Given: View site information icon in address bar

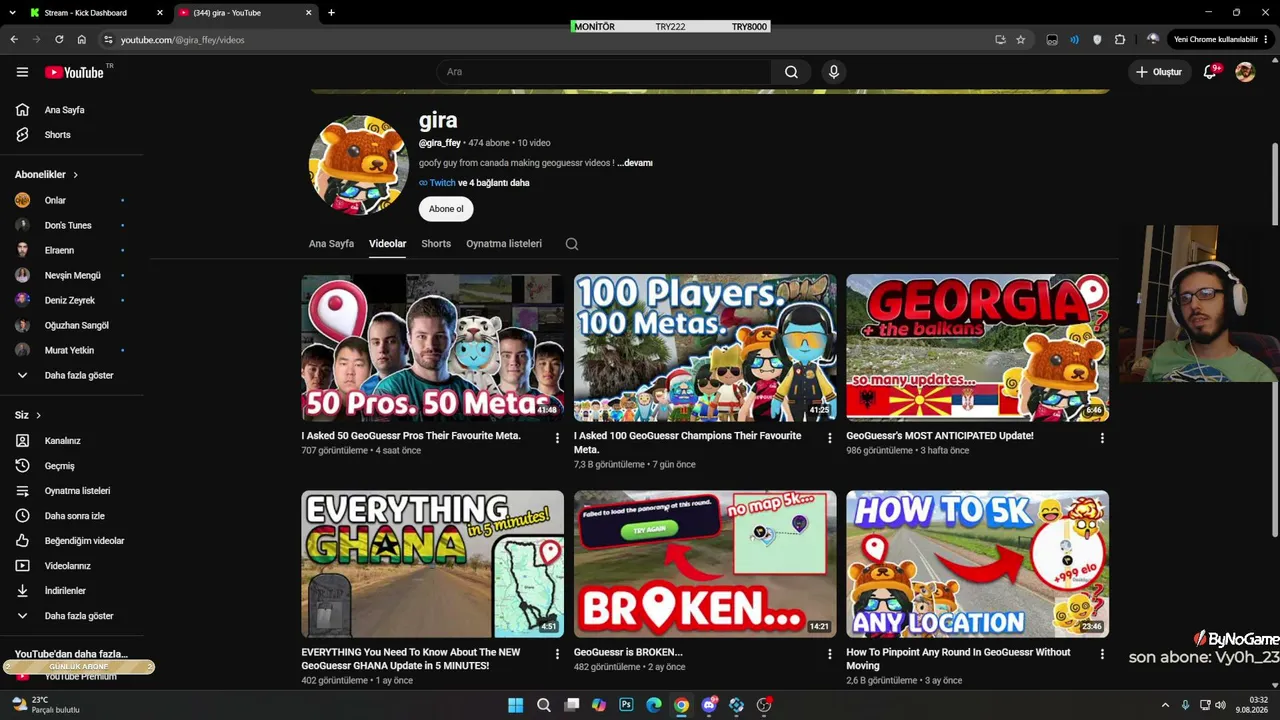Looking at the screenshot, I should [x=108, y=40].
